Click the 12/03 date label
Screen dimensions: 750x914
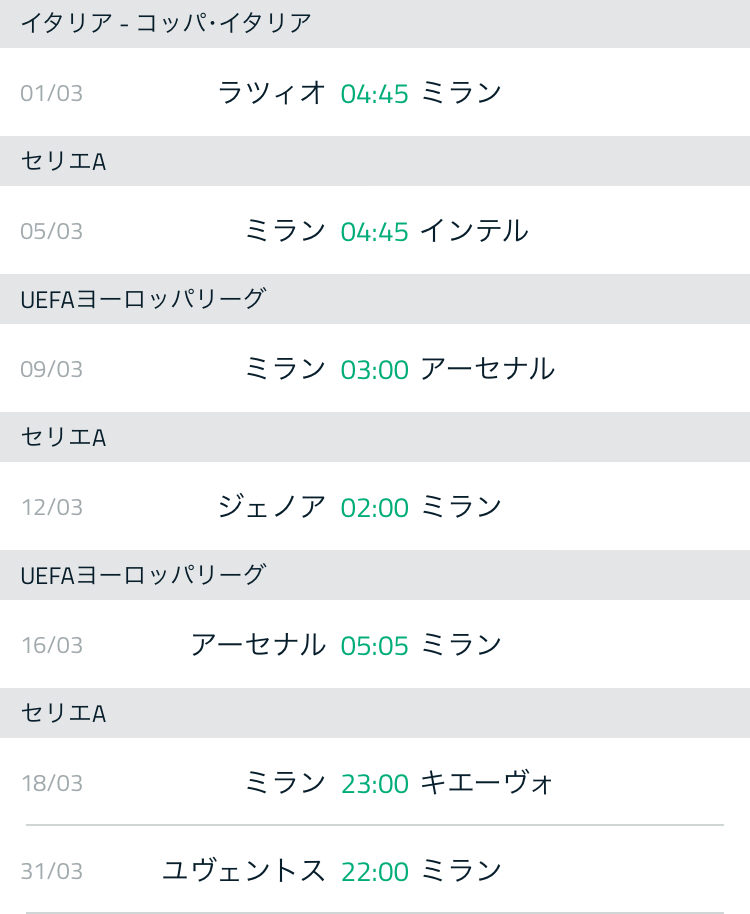pyautogui.click(x=52, y=507)
